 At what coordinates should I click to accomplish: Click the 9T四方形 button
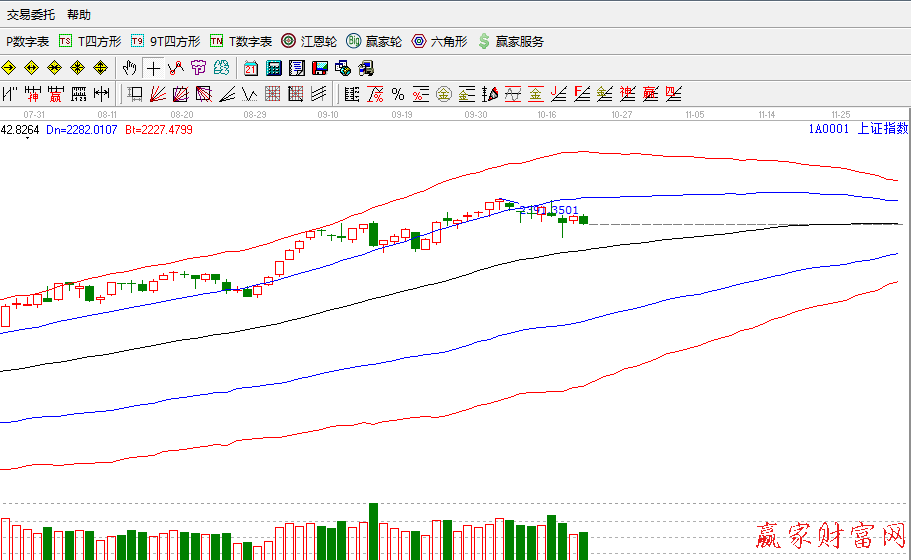tap(166, 41)
